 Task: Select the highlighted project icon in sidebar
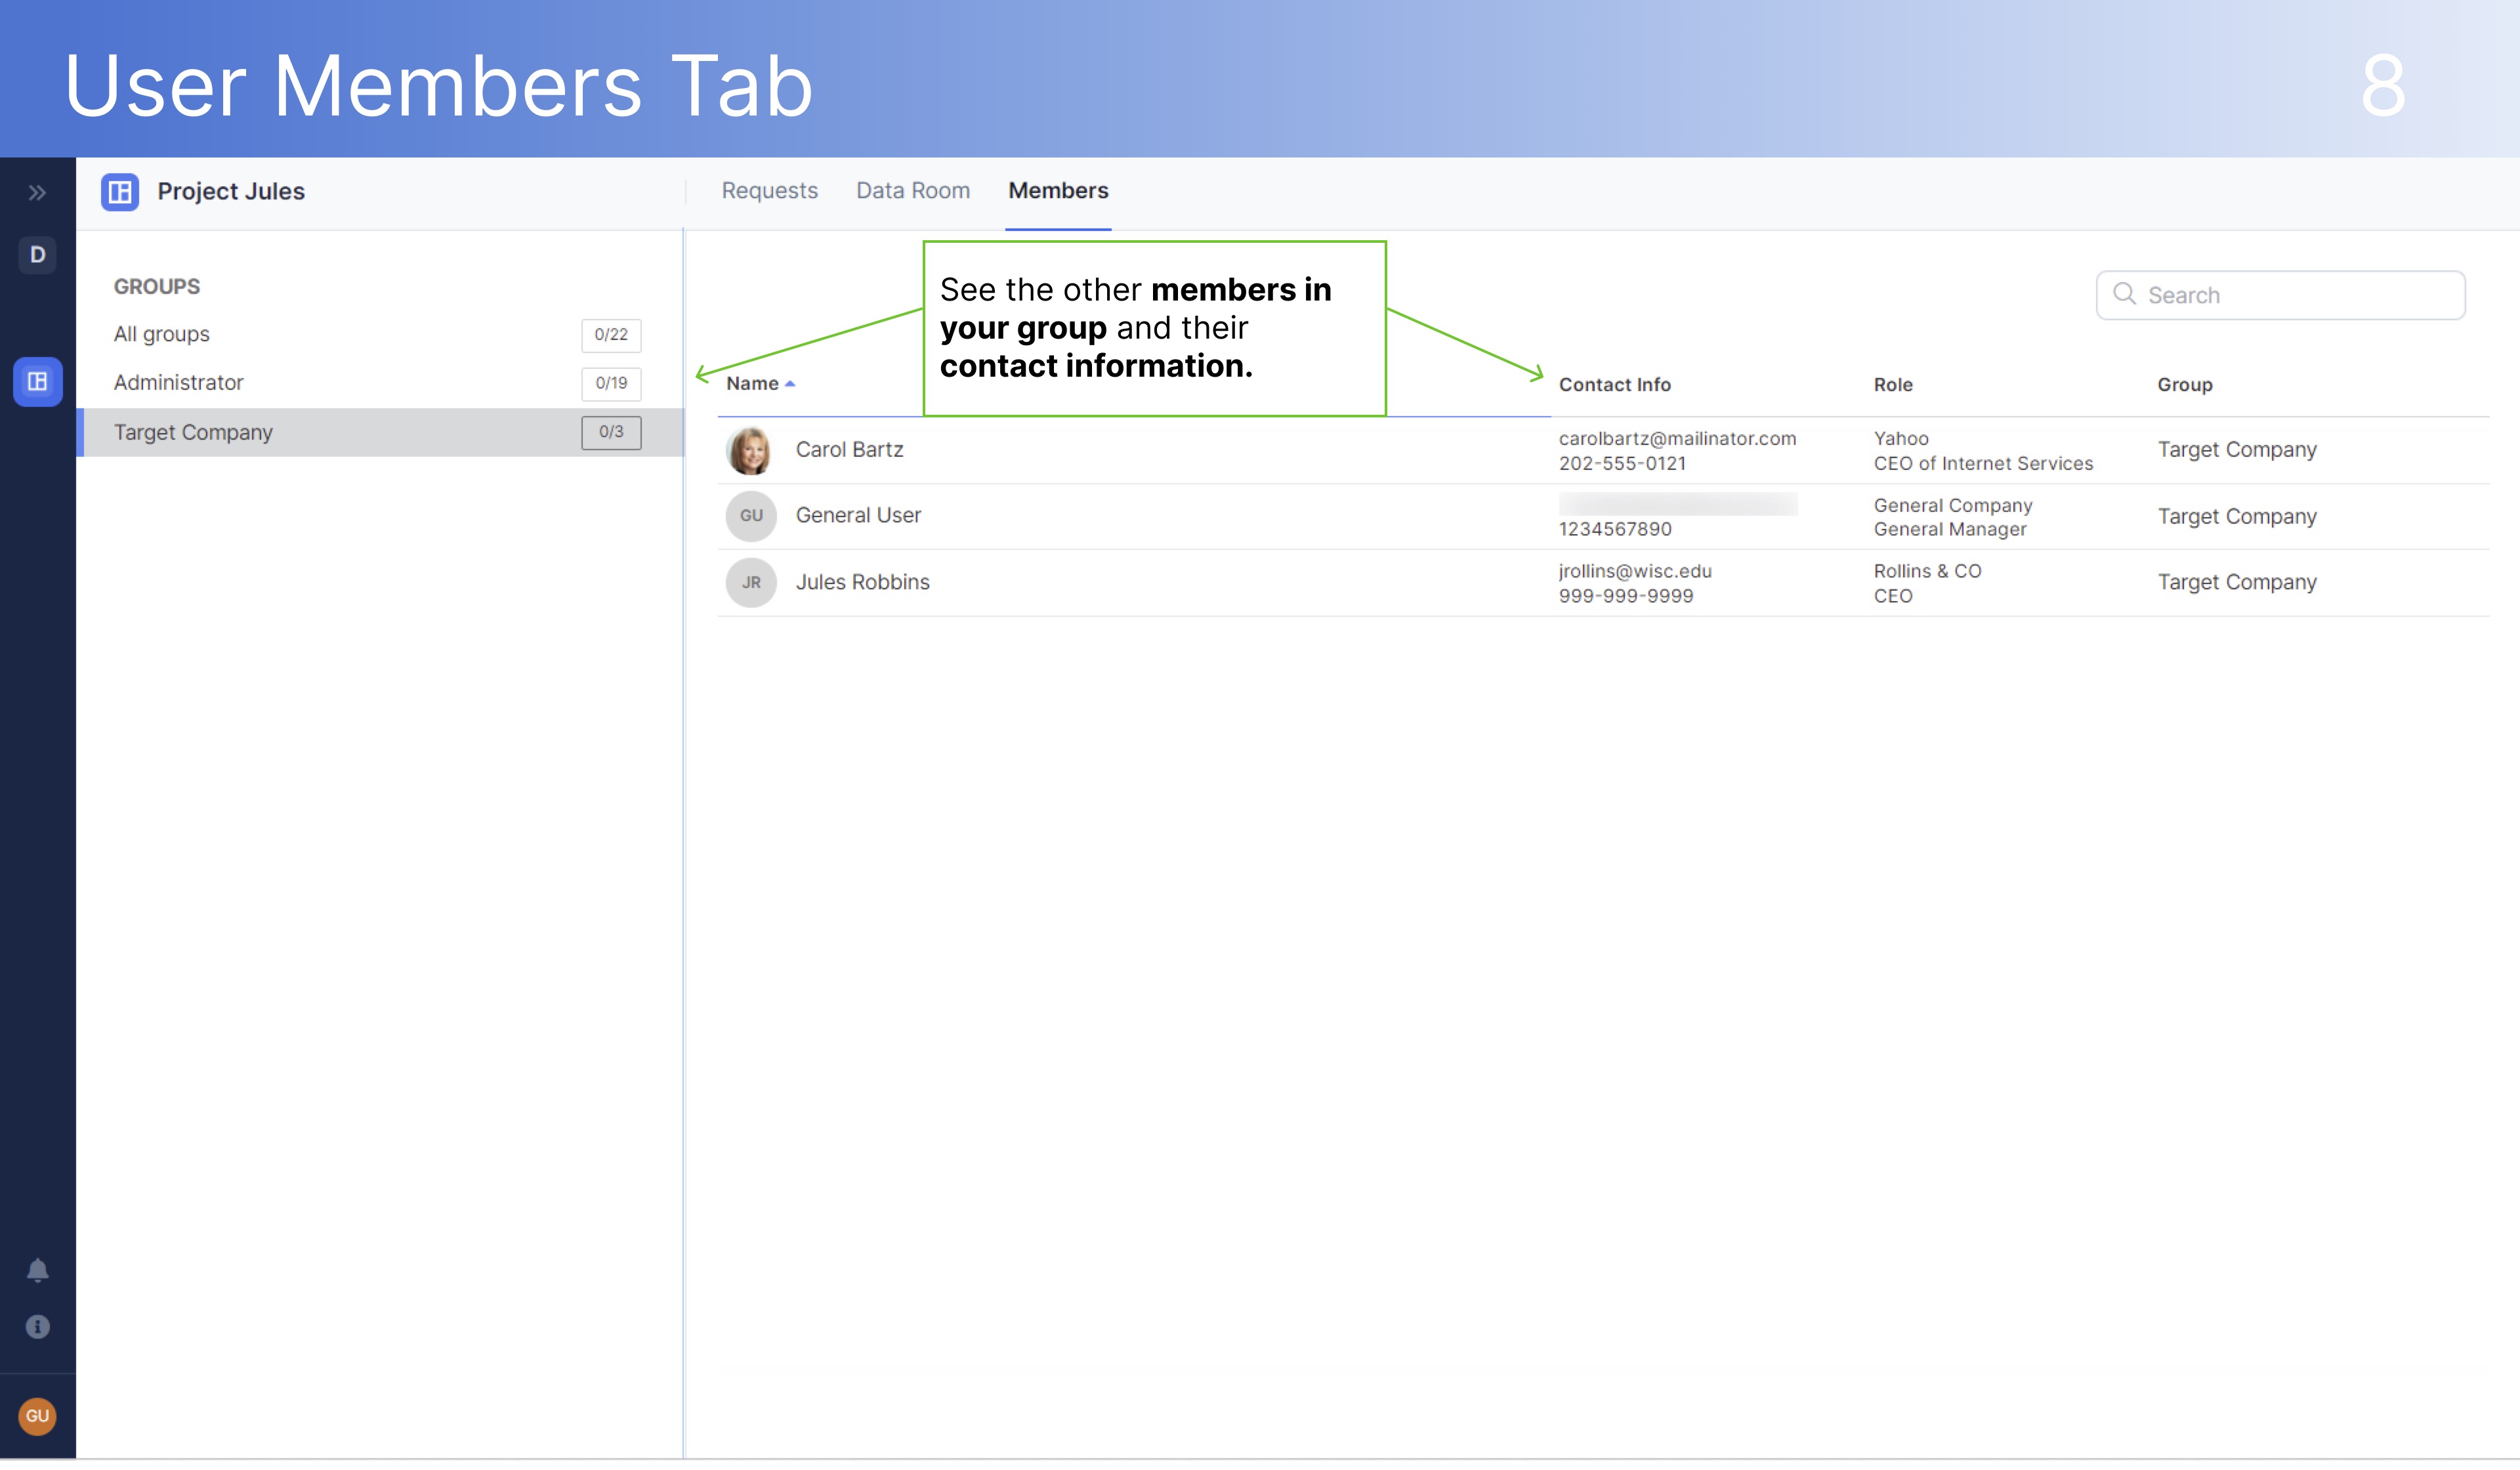[x=37, y=381]
